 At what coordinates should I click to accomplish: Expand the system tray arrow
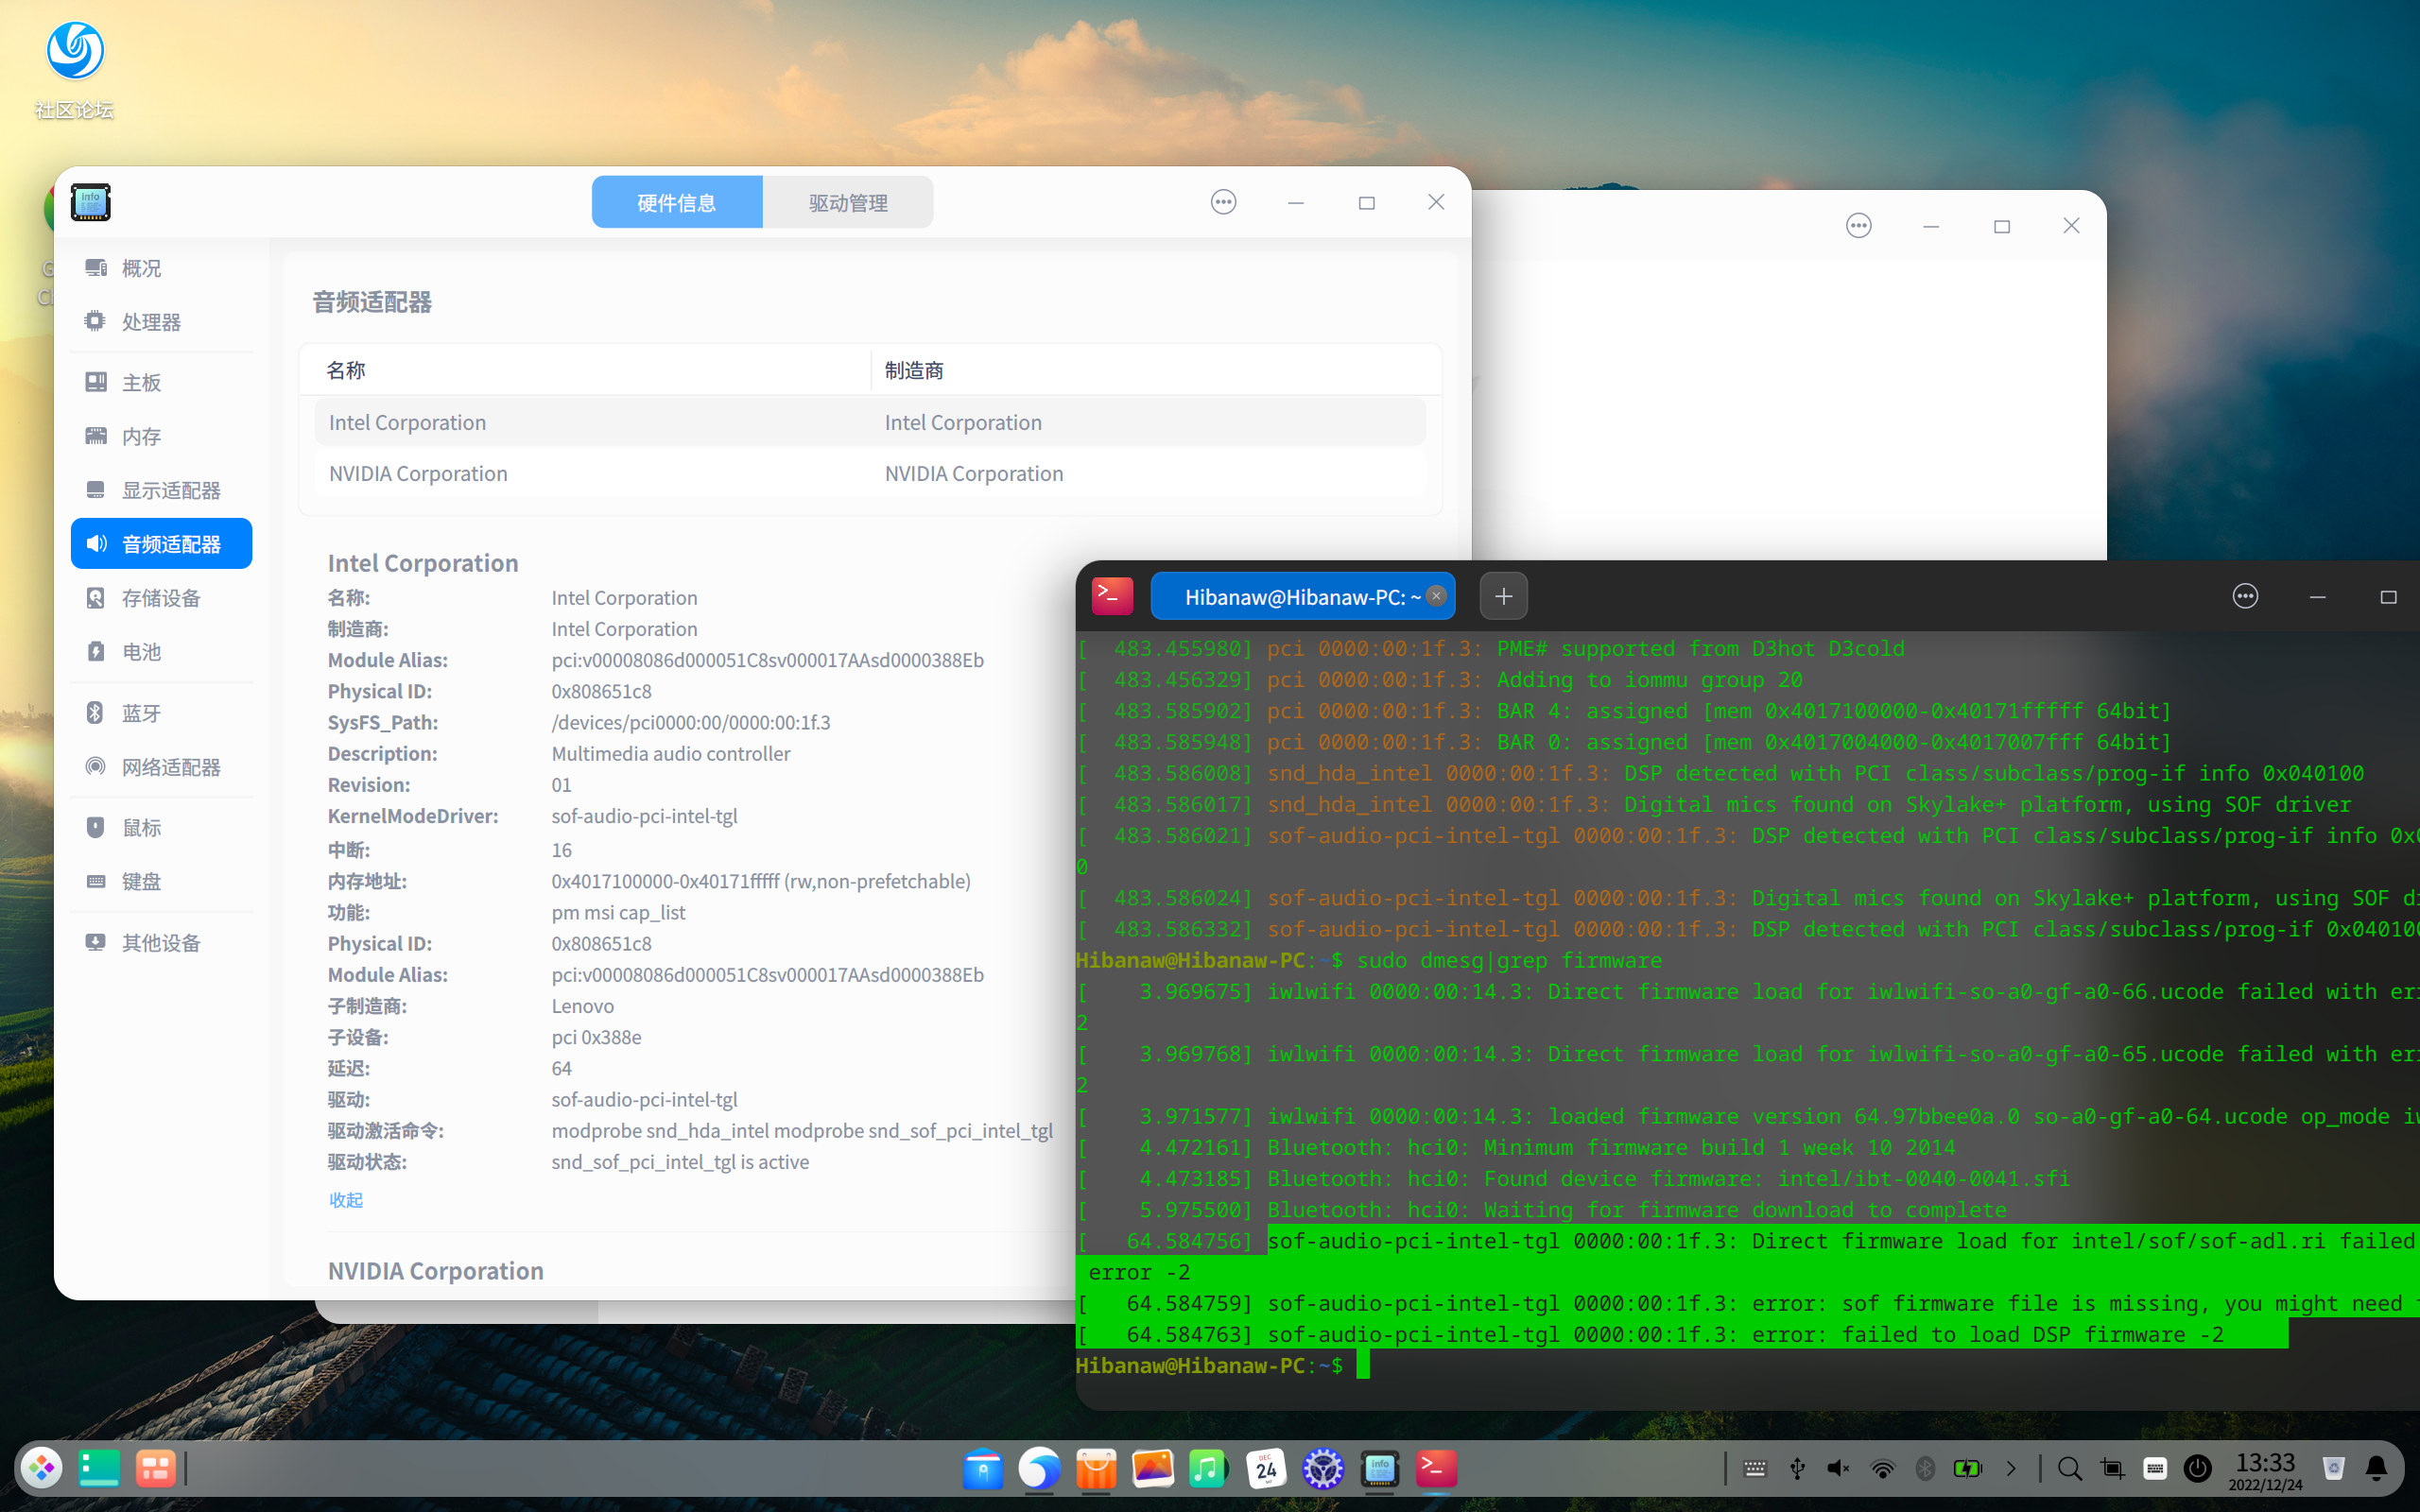pos(2011,1469)
